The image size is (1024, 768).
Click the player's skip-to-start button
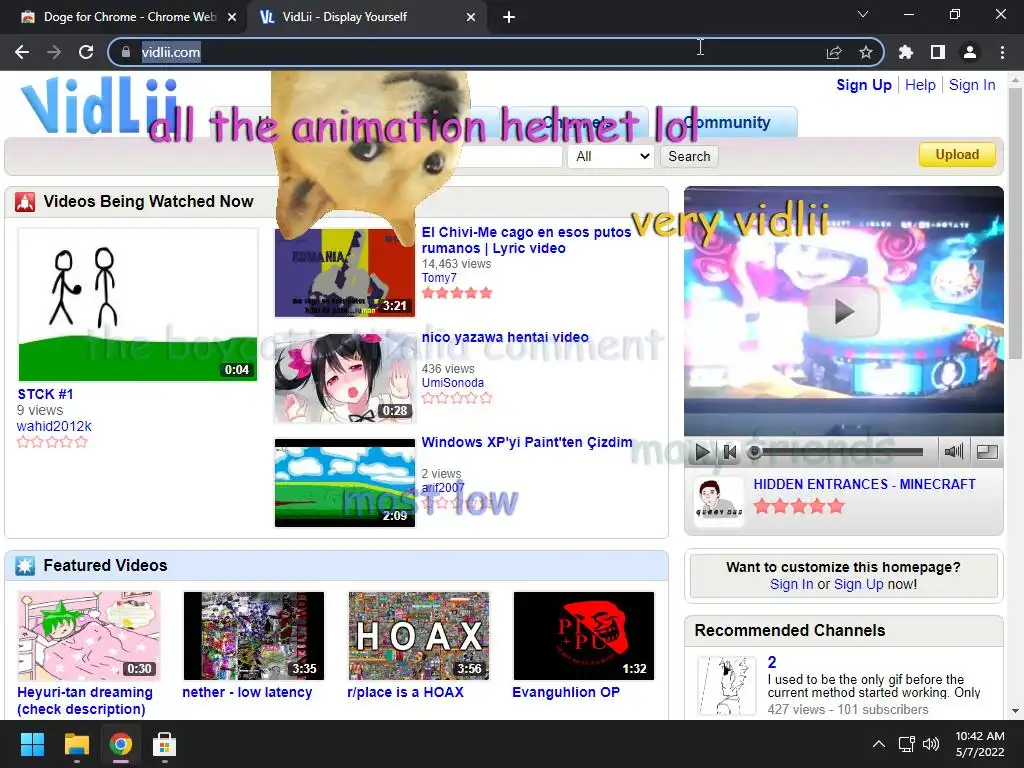click(x=730, y=451)
